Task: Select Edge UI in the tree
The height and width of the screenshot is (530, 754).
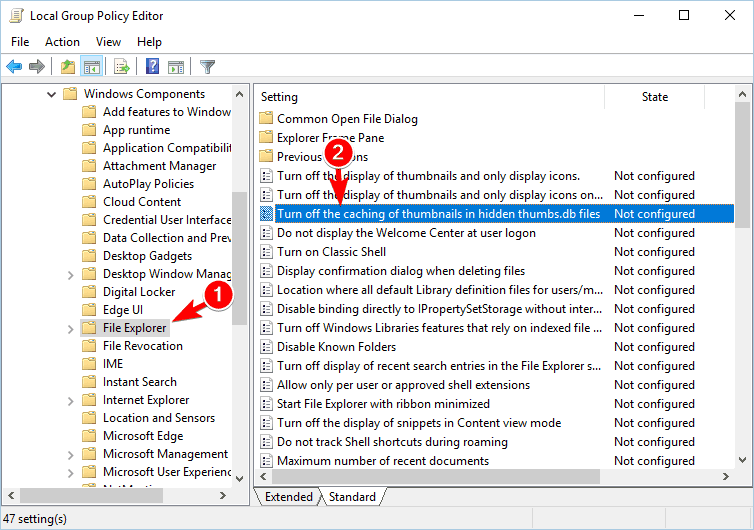Action: [123, 310]
